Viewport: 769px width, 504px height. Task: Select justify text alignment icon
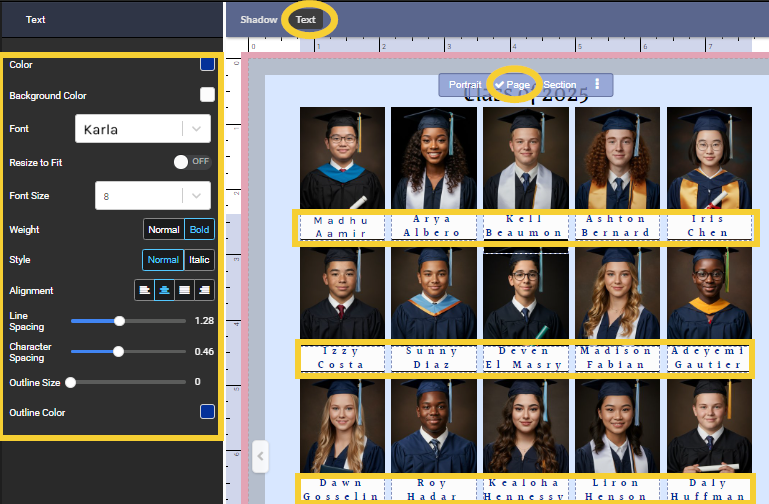(x=184, y=290)
